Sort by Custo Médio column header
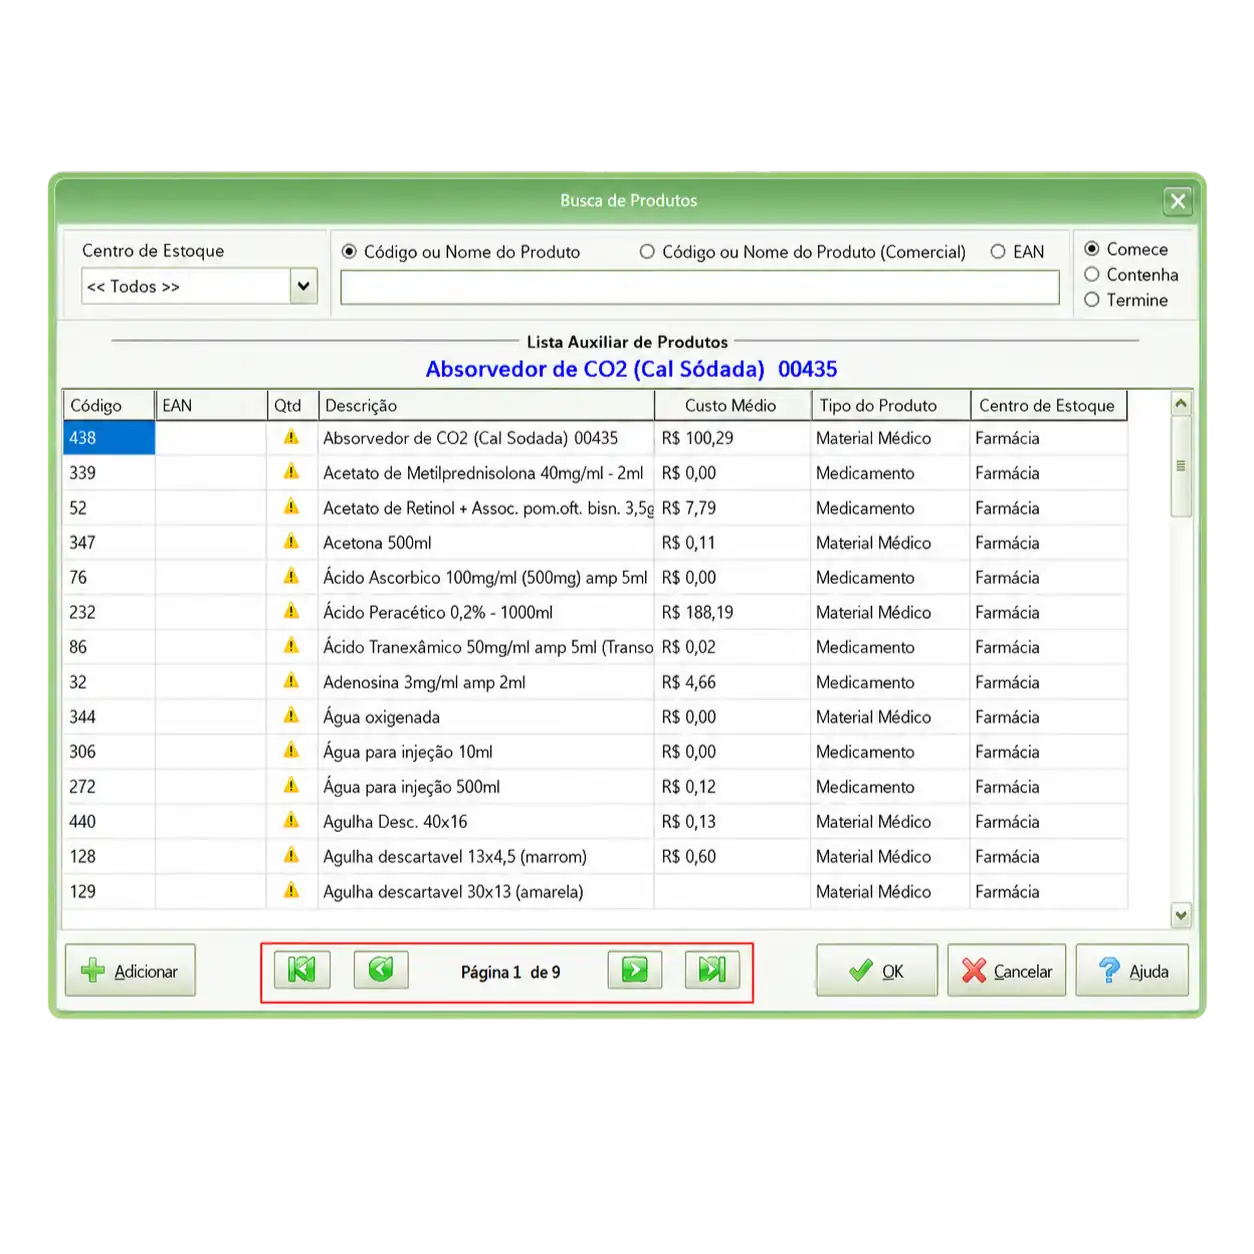Viewport: 1254px width, 1254px height. coord(732,405)
